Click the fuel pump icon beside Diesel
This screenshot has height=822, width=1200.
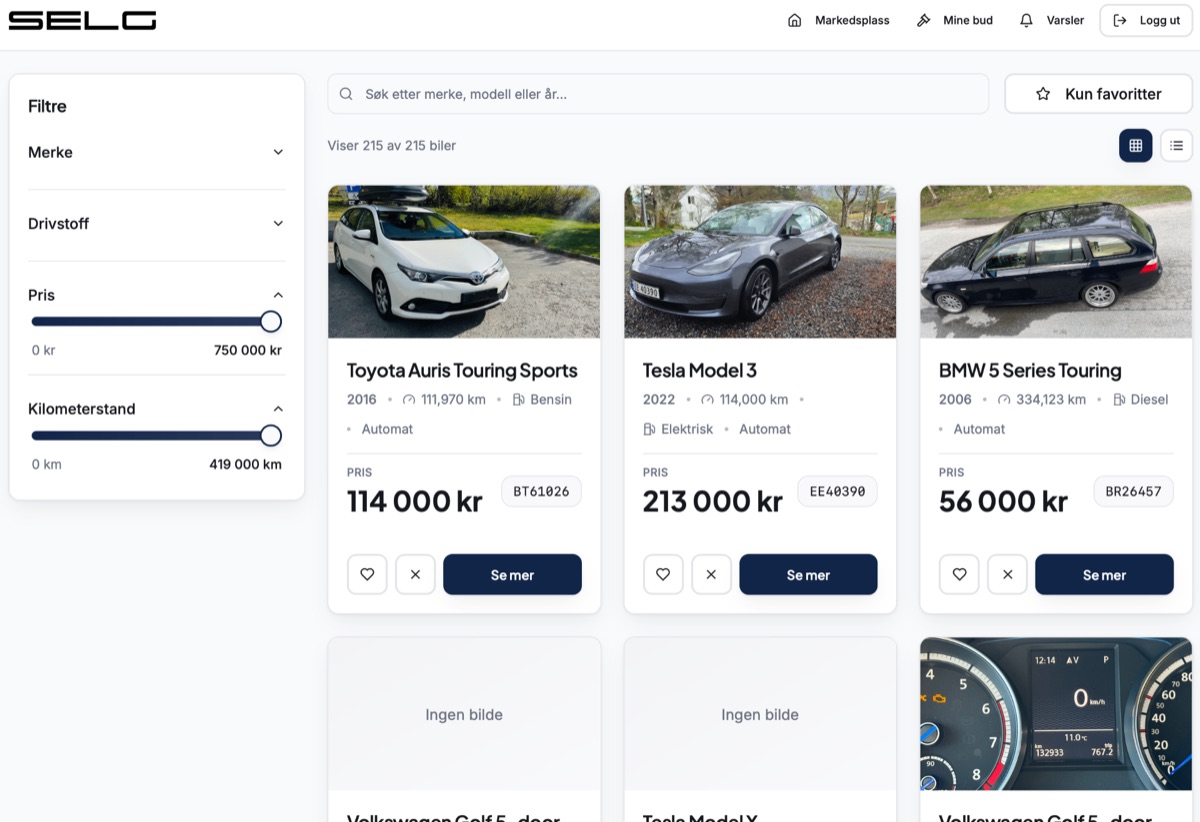1119,400
